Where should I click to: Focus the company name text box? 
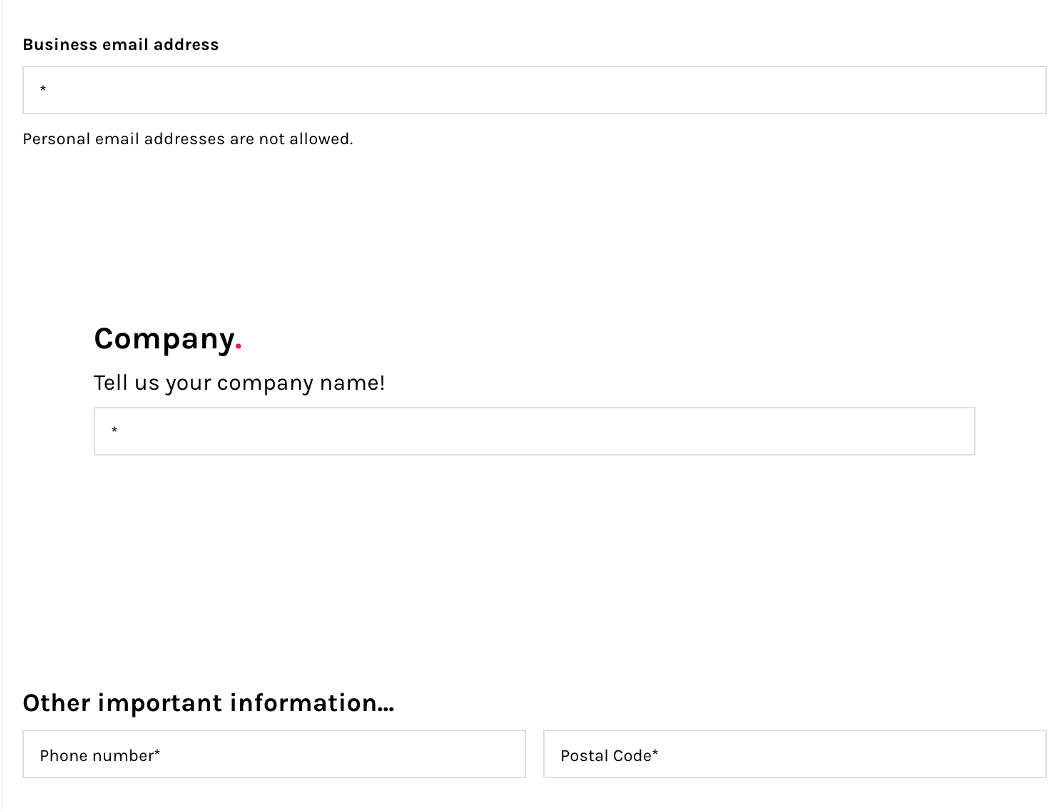pyautogui.click(x=534, y=431)
